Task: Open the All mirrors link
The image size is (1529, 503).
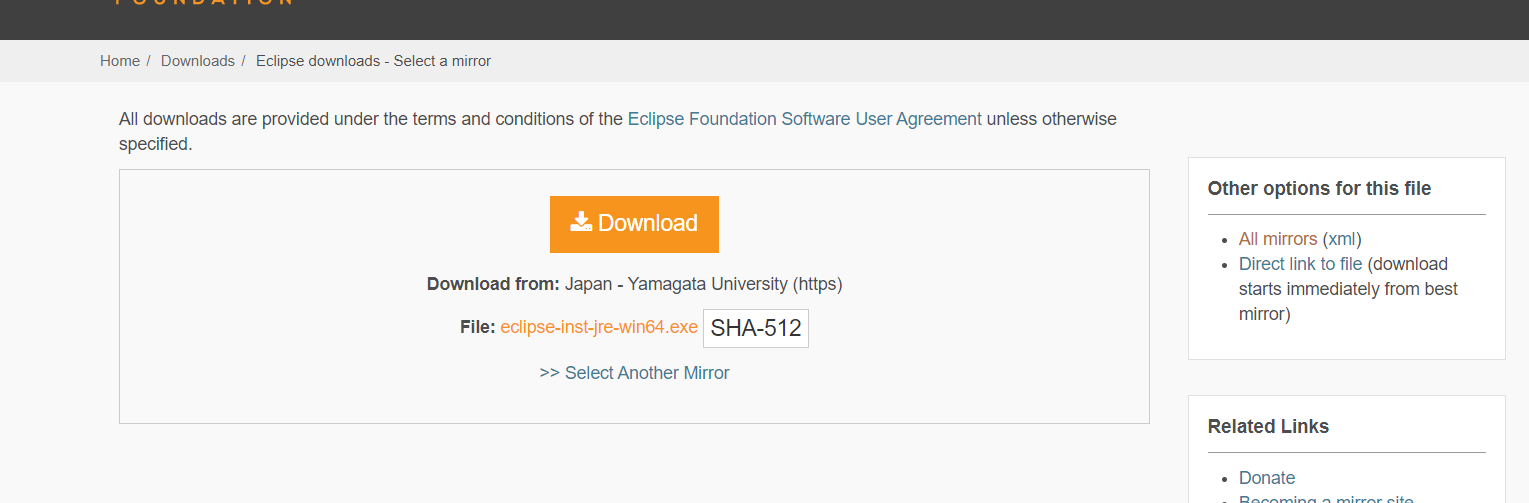Action: (1278, 239)
